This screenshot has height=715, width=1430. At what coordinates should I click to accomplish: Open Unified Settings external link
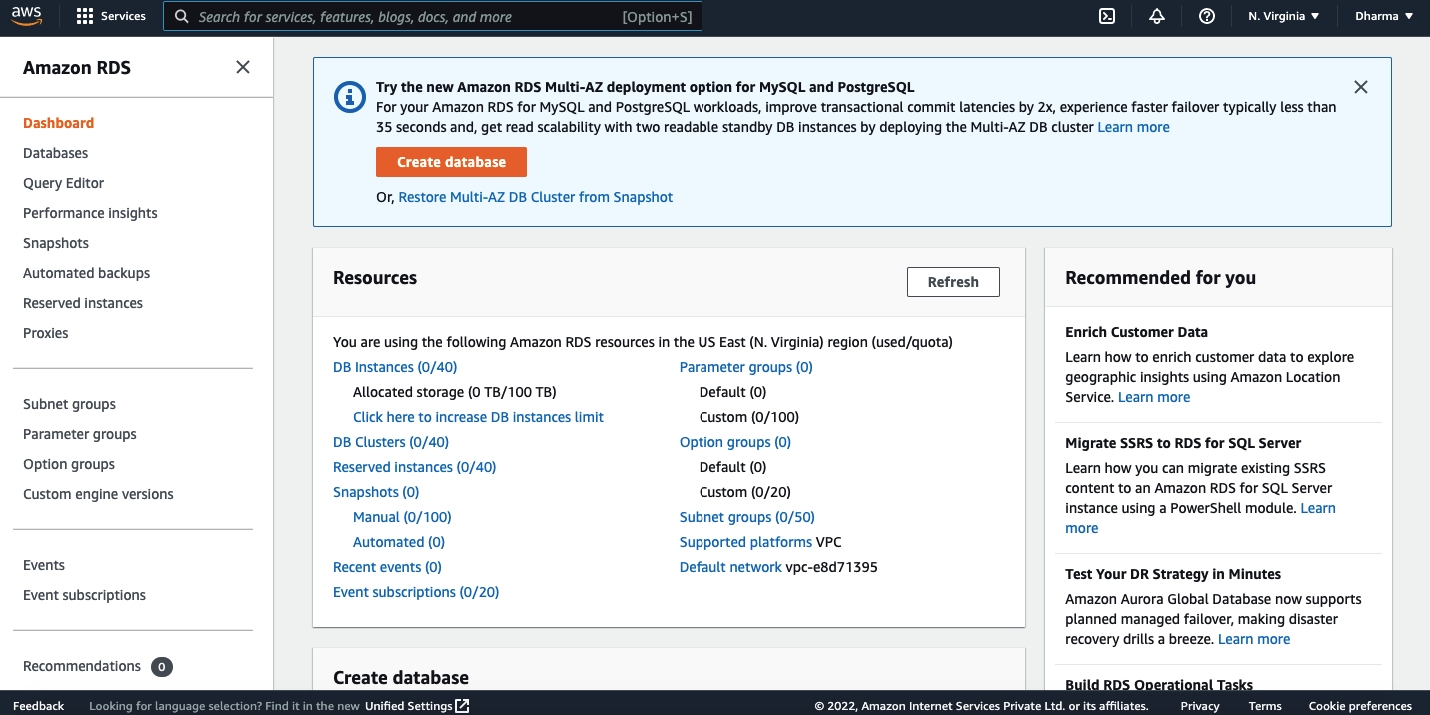417,706
